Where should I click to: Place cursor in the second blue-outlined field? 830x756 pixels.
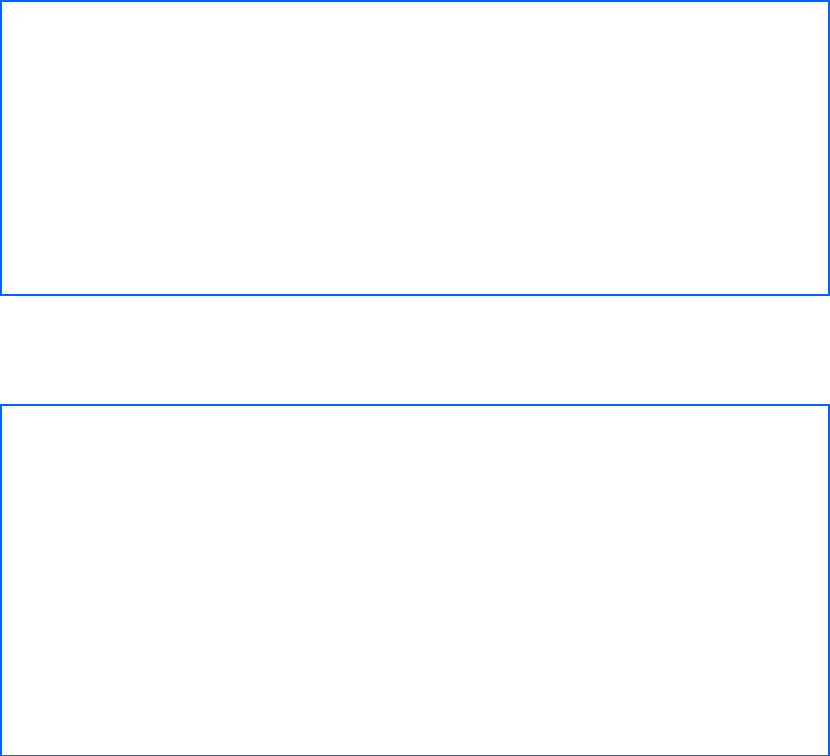coord(415,580)
